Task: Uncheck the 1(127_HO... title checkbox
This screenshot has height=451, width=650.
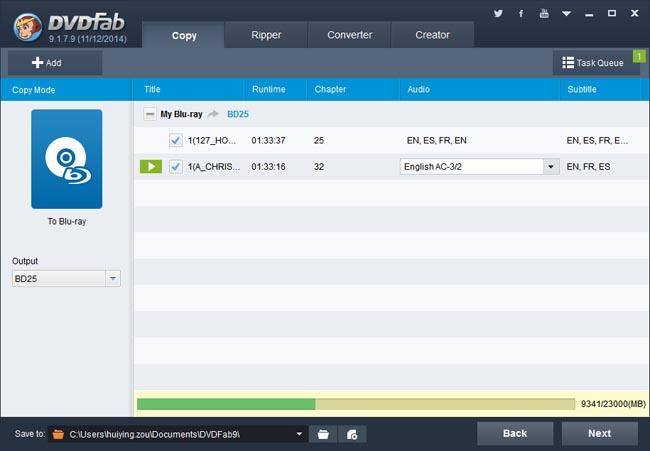Action: coord(175,141)
